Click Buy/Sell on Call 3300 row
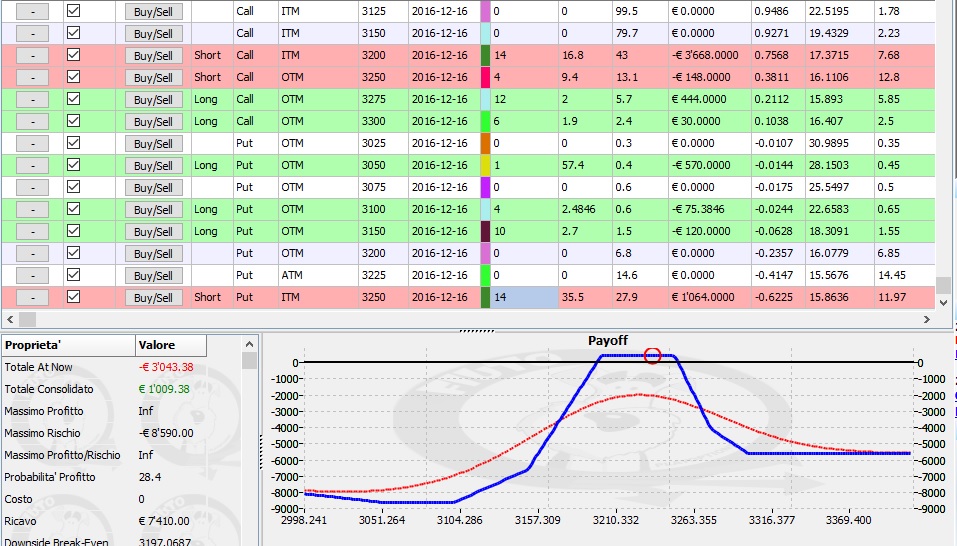This screenshot has height=546, width=957. [x=153, y=122]
